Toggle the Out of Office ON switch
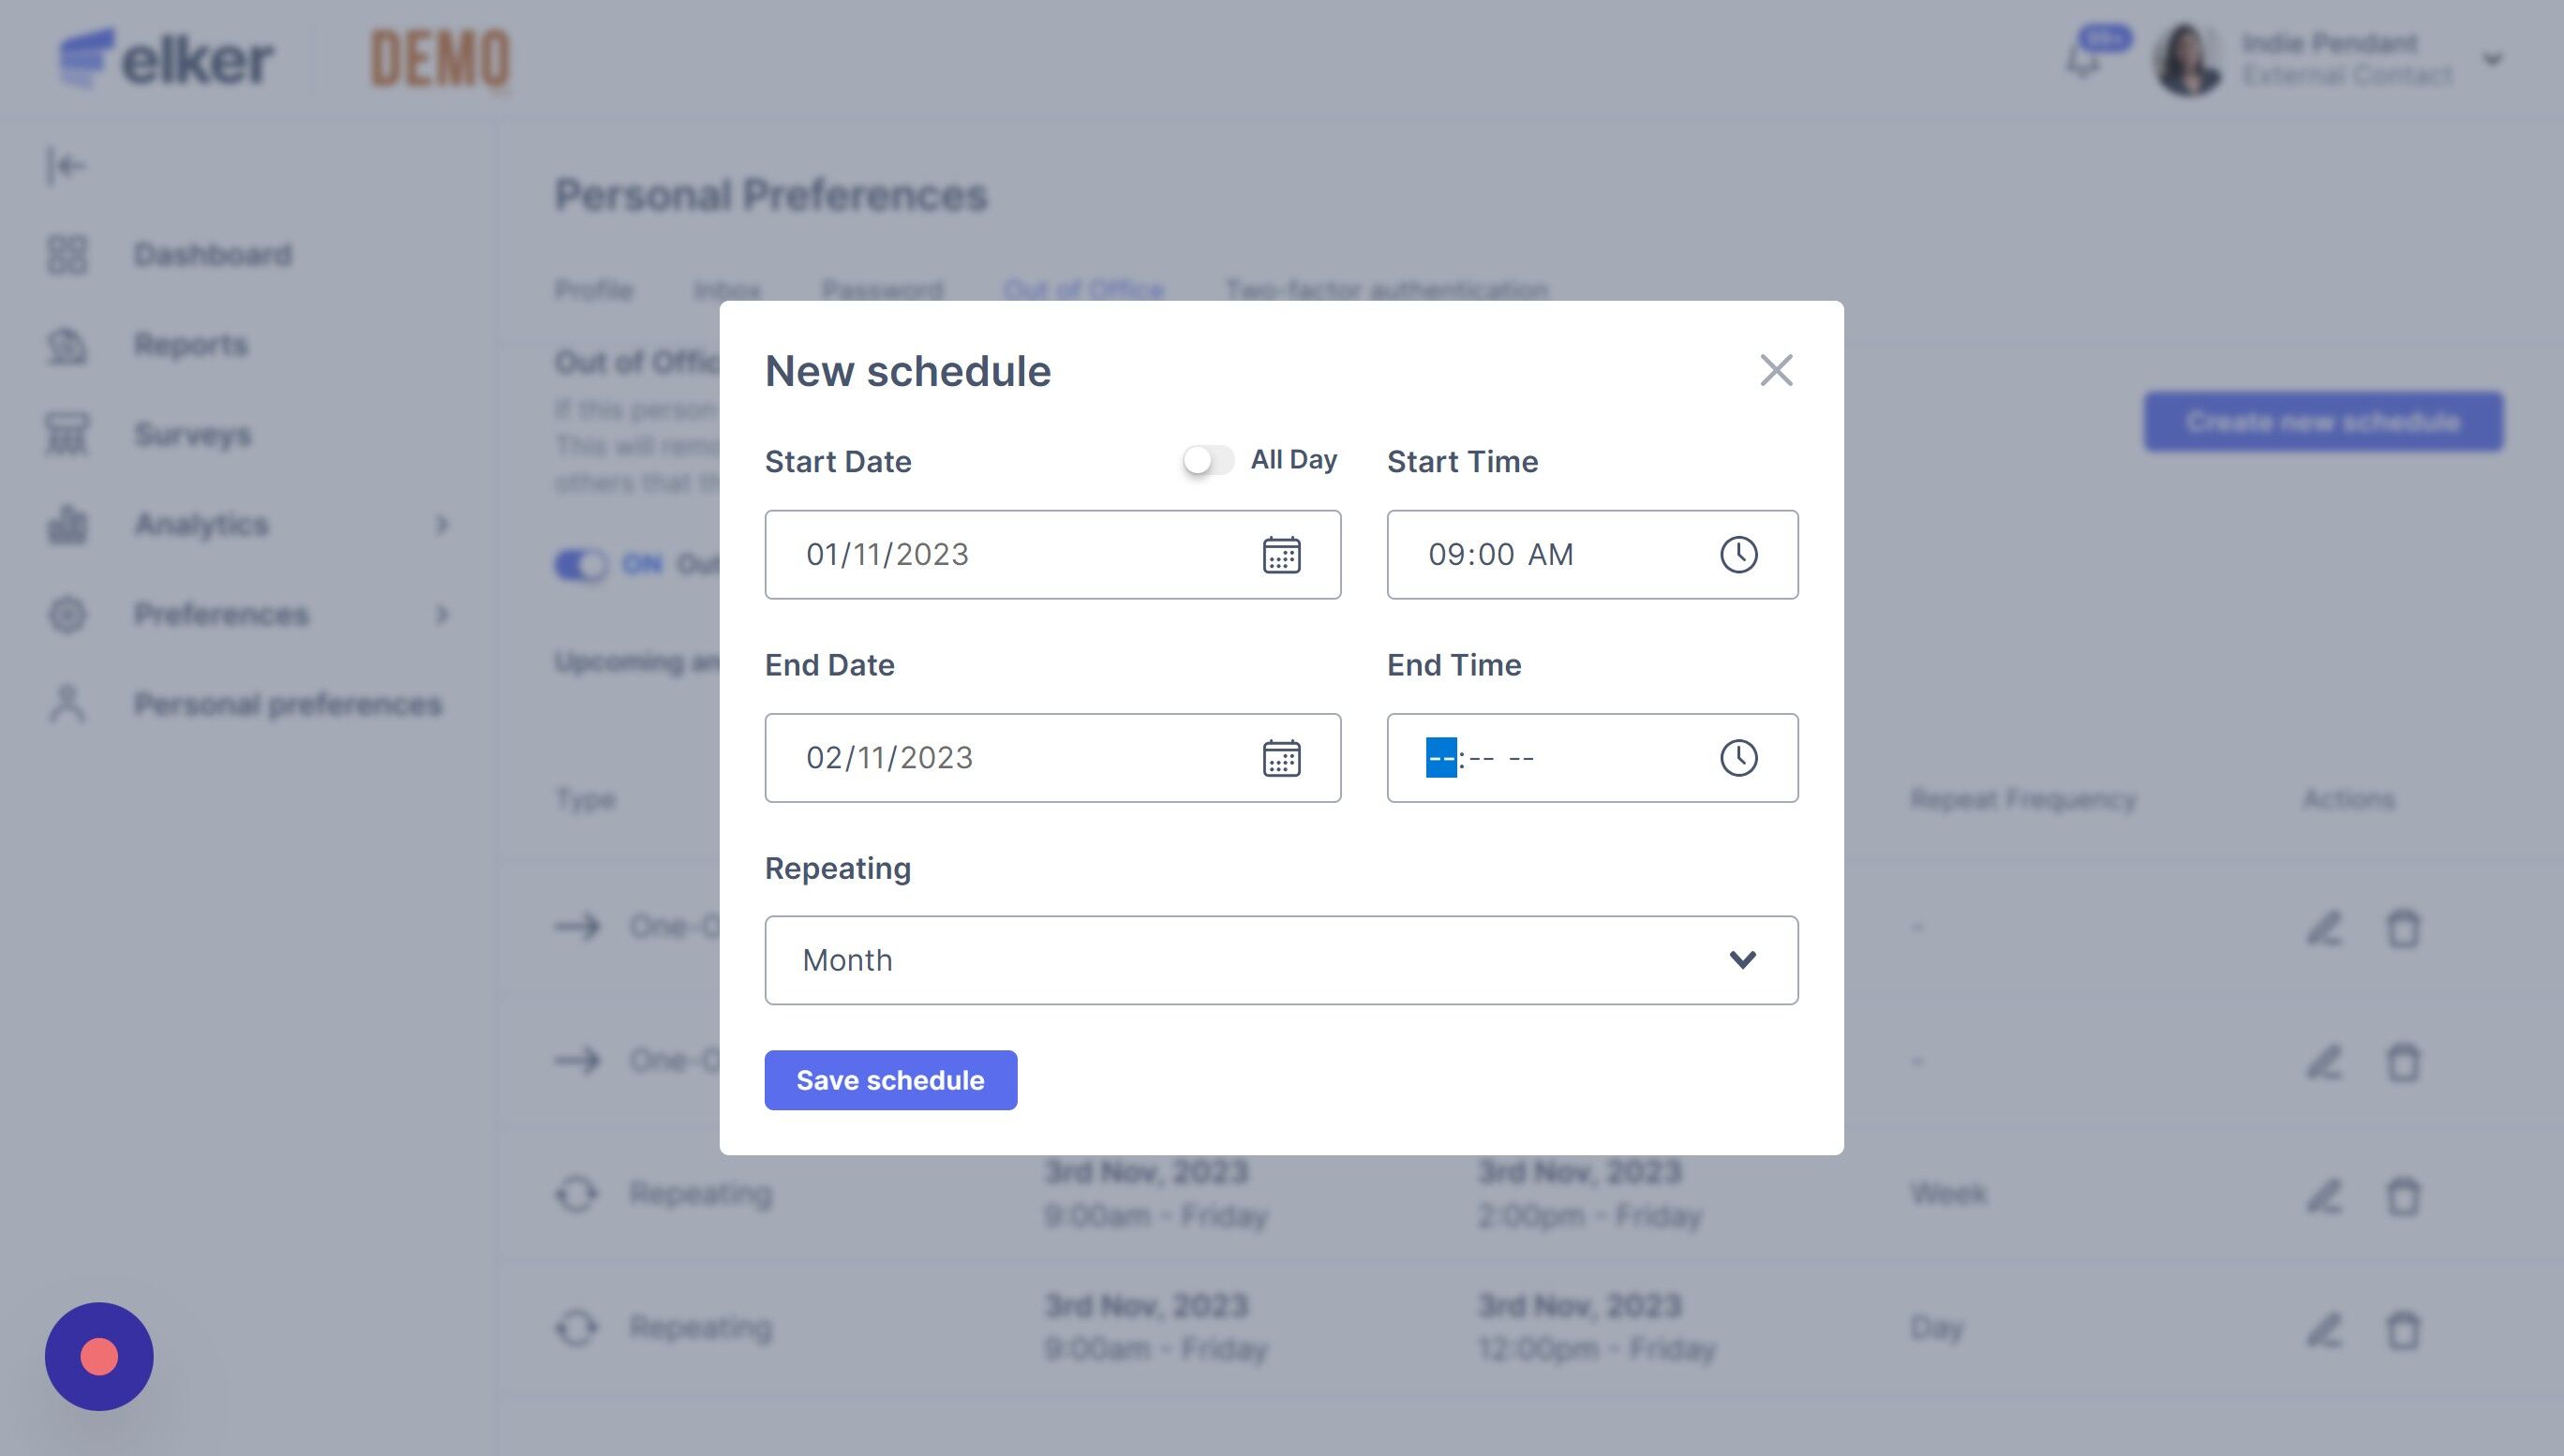This screenshot has height=1456, width=2564. tap(581, 565)
